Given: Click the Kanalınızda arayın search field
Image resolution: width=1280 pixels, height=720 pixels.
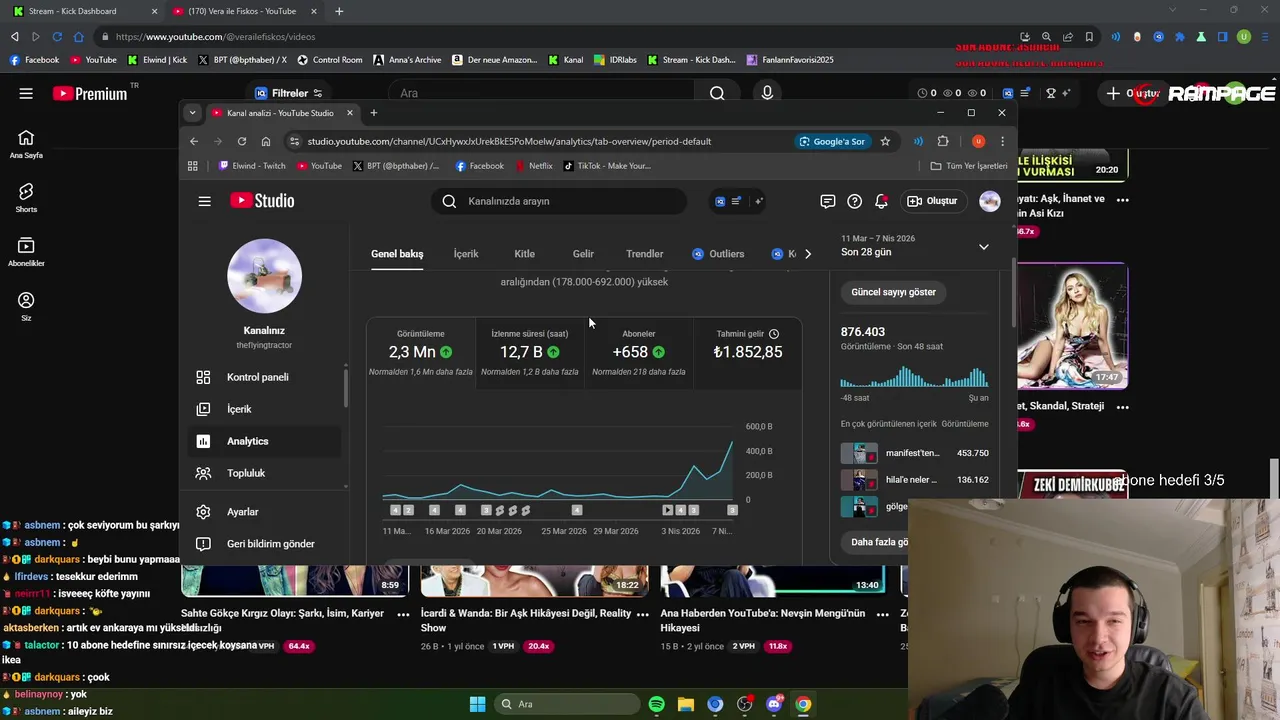Looking at the screenshot, I should [560, 201].
